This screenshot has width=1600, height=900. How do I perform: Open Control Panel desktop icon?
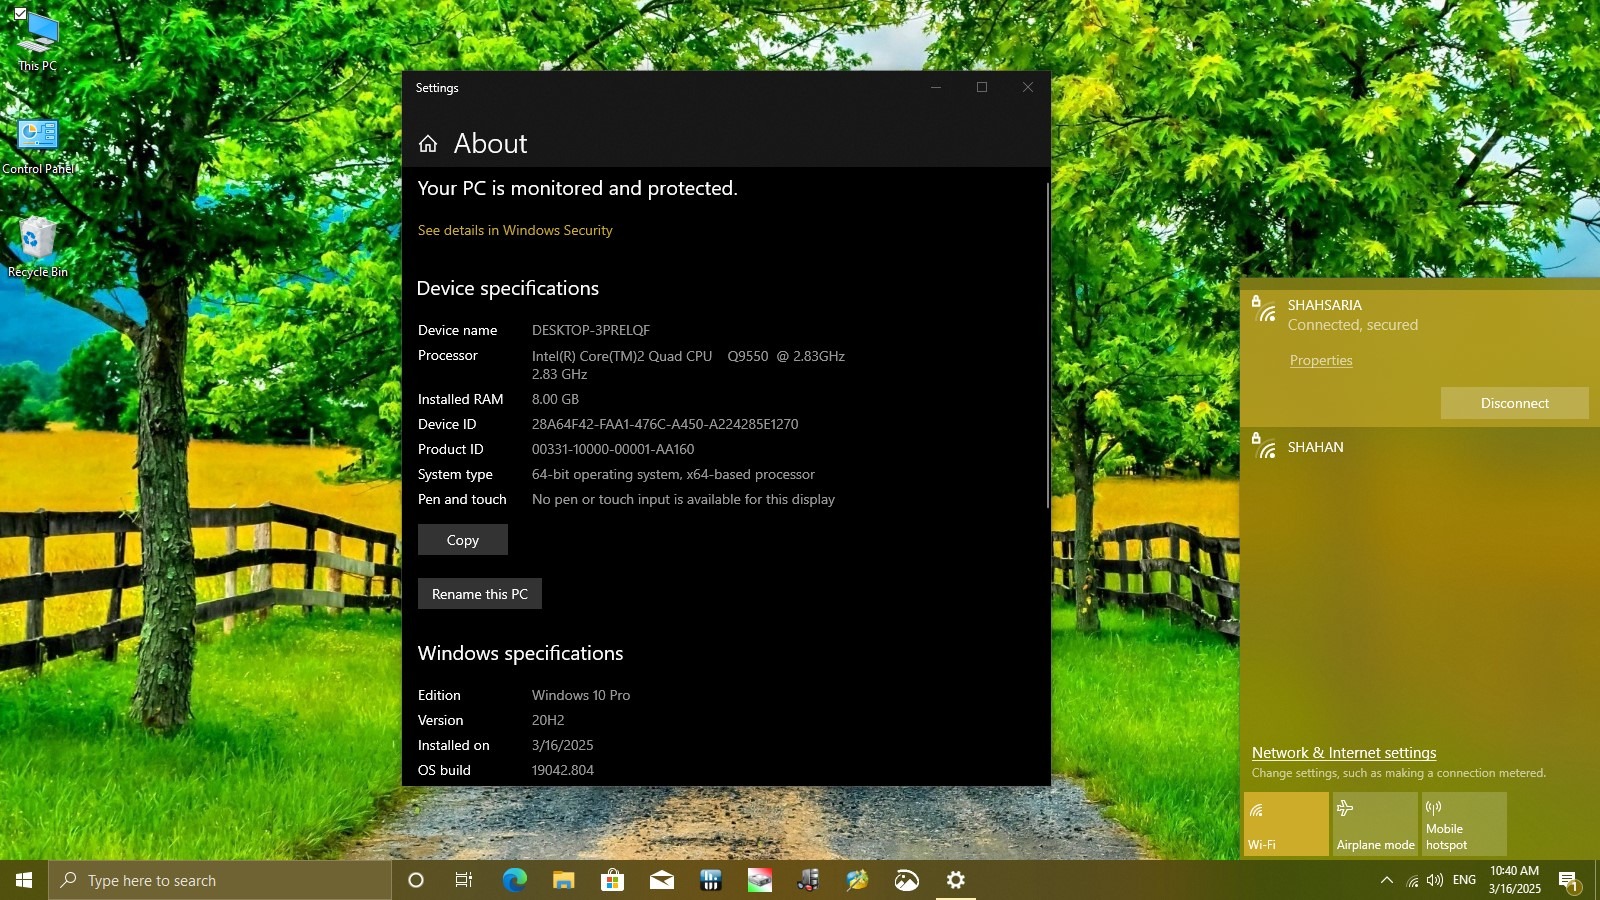38,146
